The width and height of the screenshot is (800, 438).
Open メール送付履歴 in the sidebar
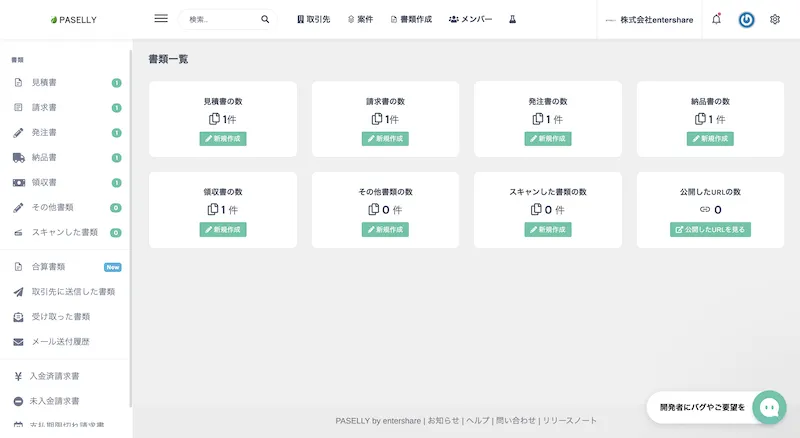point(61,342)
